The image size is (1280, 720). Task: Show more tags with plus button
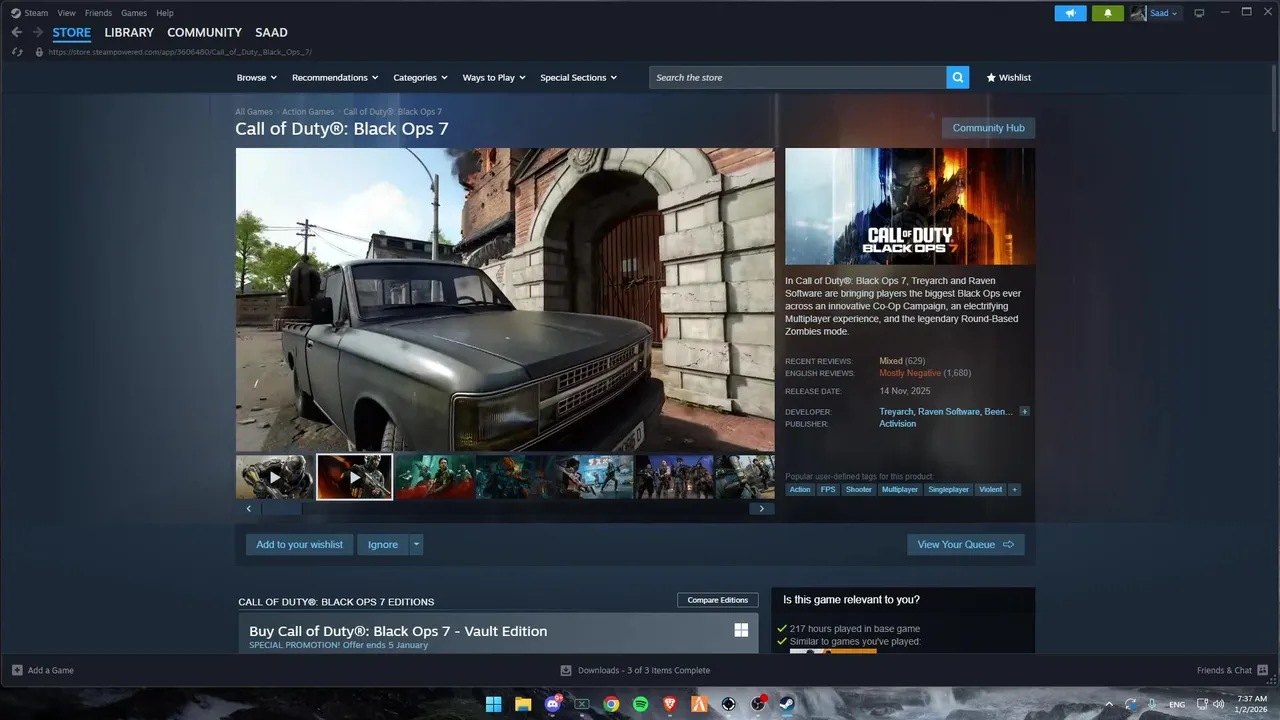pyautogui.click(x=1015, y=490)
